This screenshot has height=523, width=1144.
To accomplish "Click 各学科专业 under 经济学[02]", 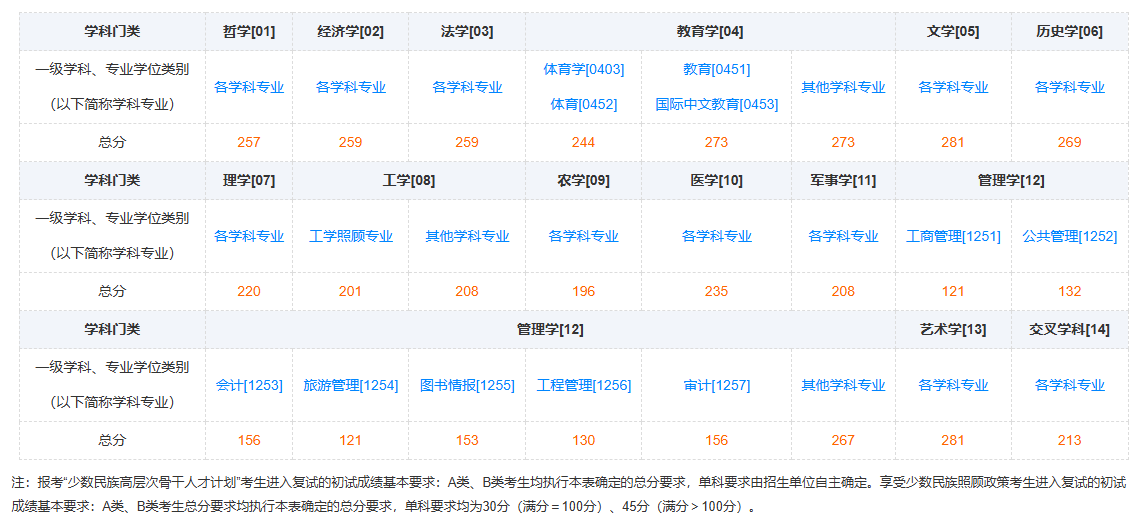I will pos(351,87).
